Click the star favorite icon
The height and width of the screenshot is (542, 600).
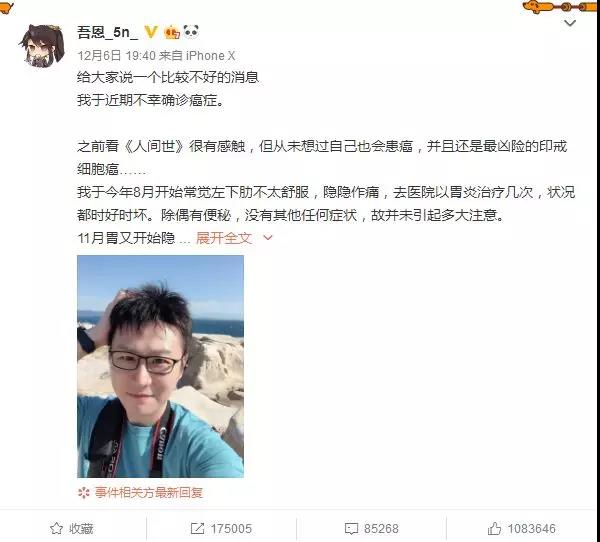click(57, 529)
